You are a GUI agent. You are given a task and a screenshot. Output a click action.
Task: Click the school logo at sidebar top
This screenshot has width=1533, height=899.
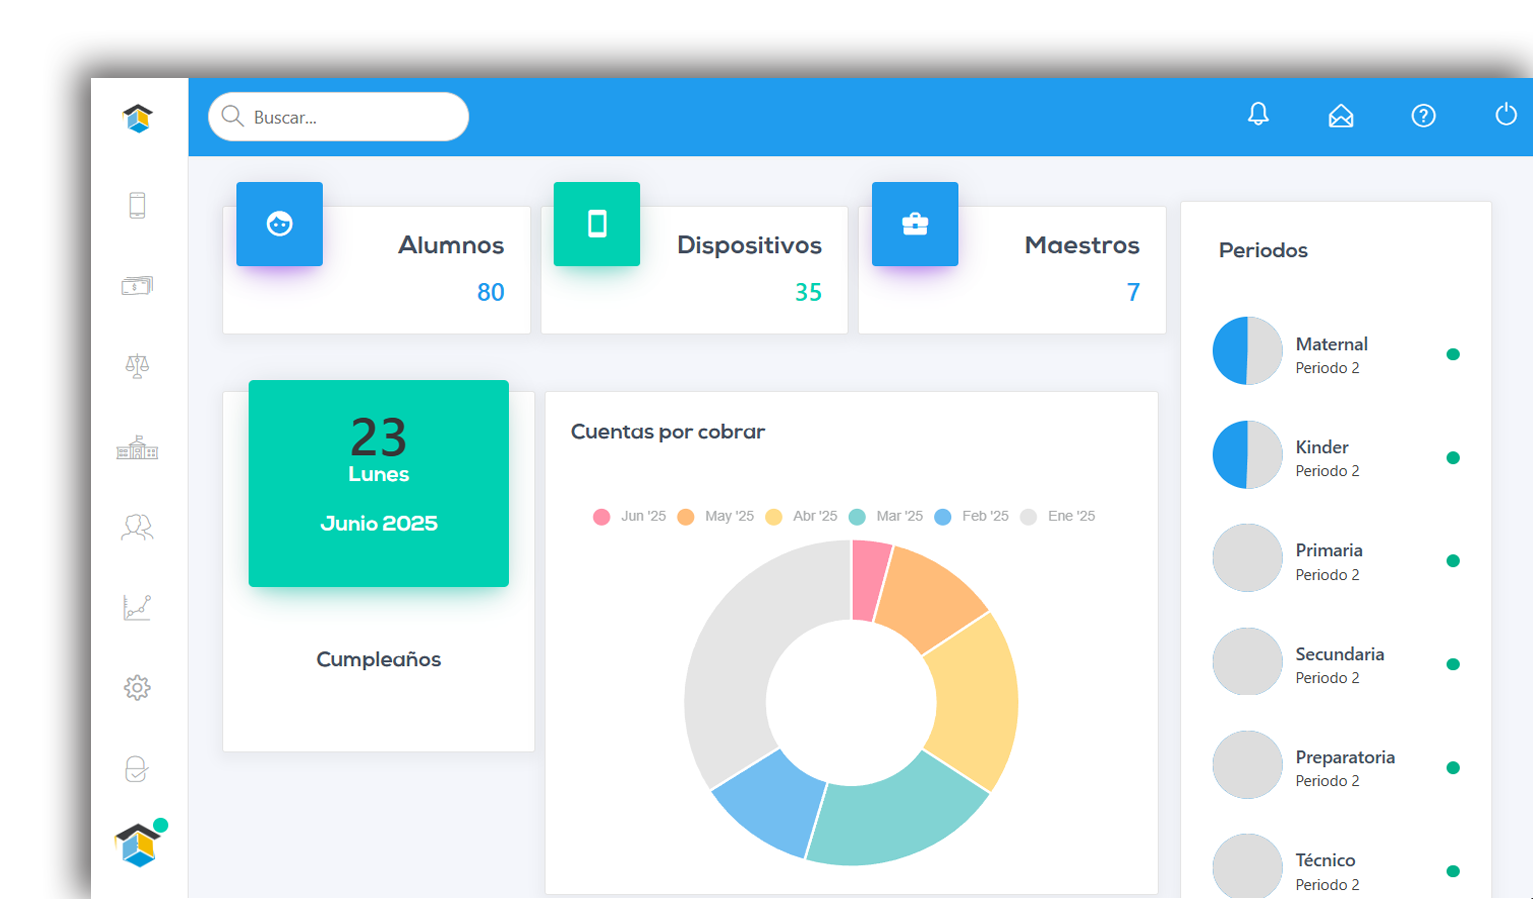138,119
